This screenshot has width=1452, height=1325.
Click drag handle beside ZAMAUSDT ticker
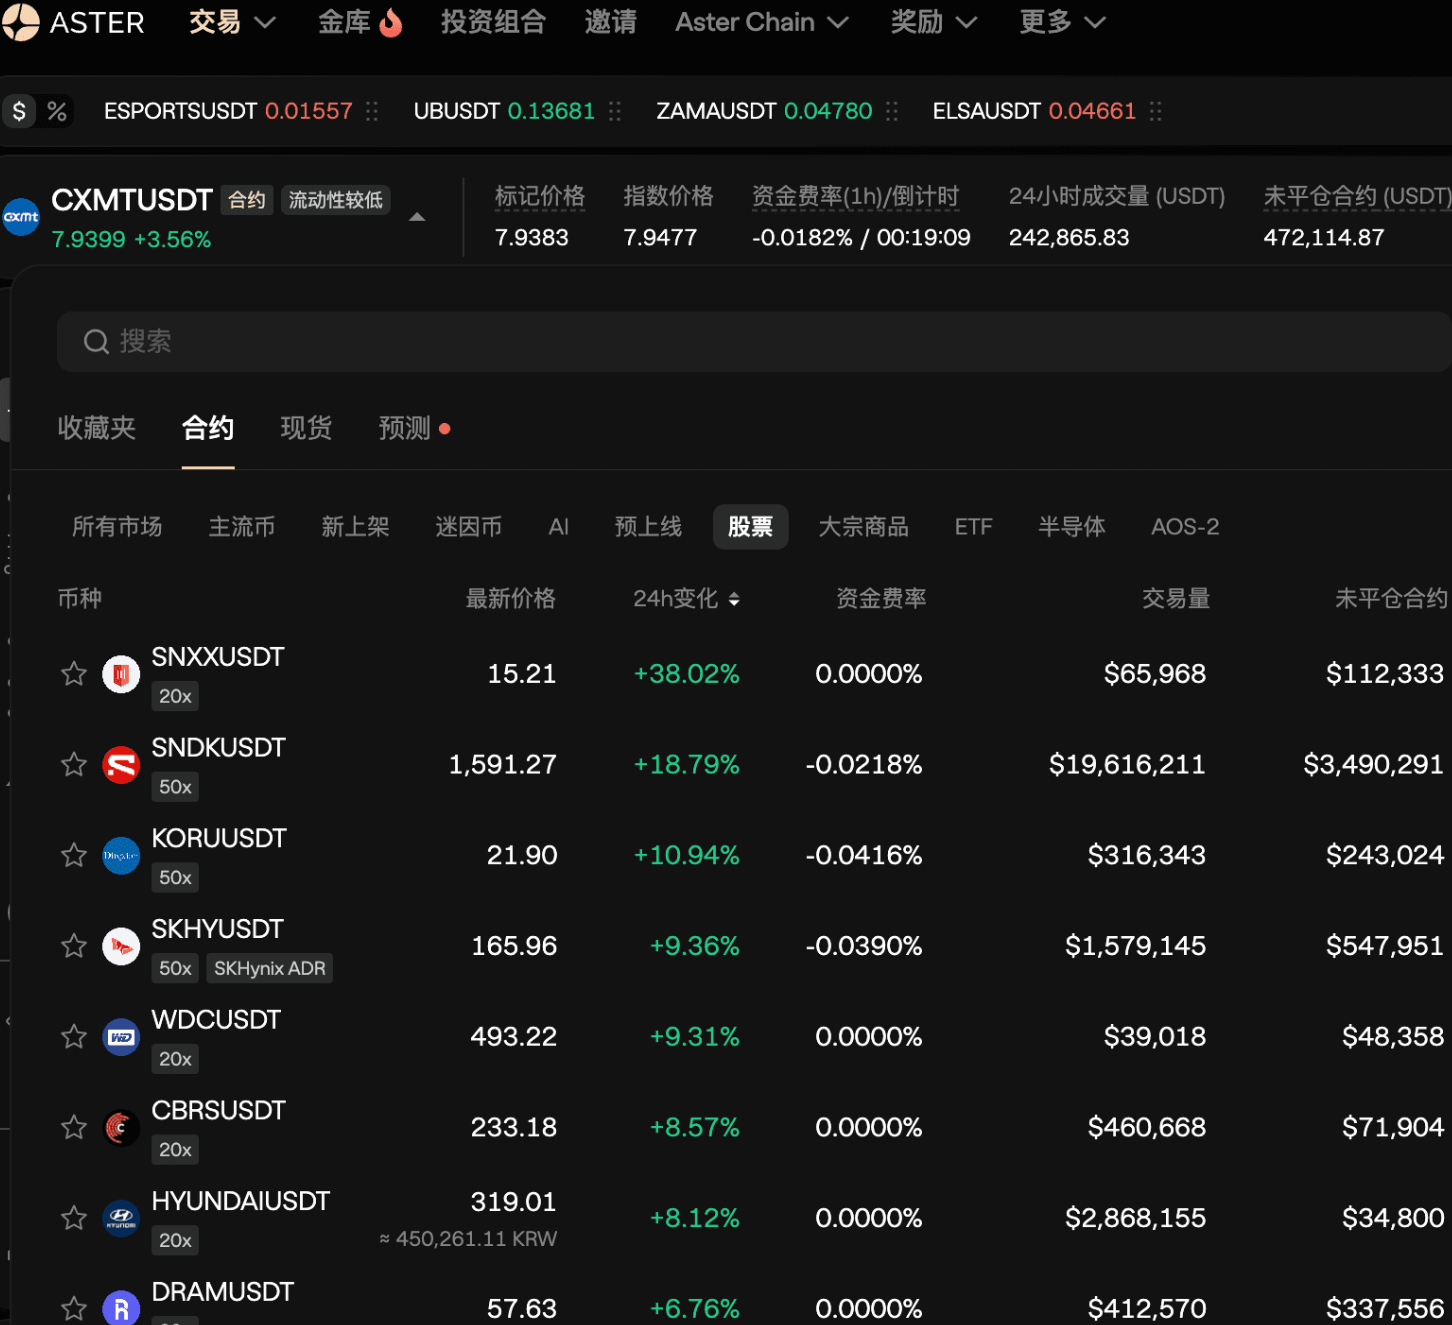(x=892, y=111)
